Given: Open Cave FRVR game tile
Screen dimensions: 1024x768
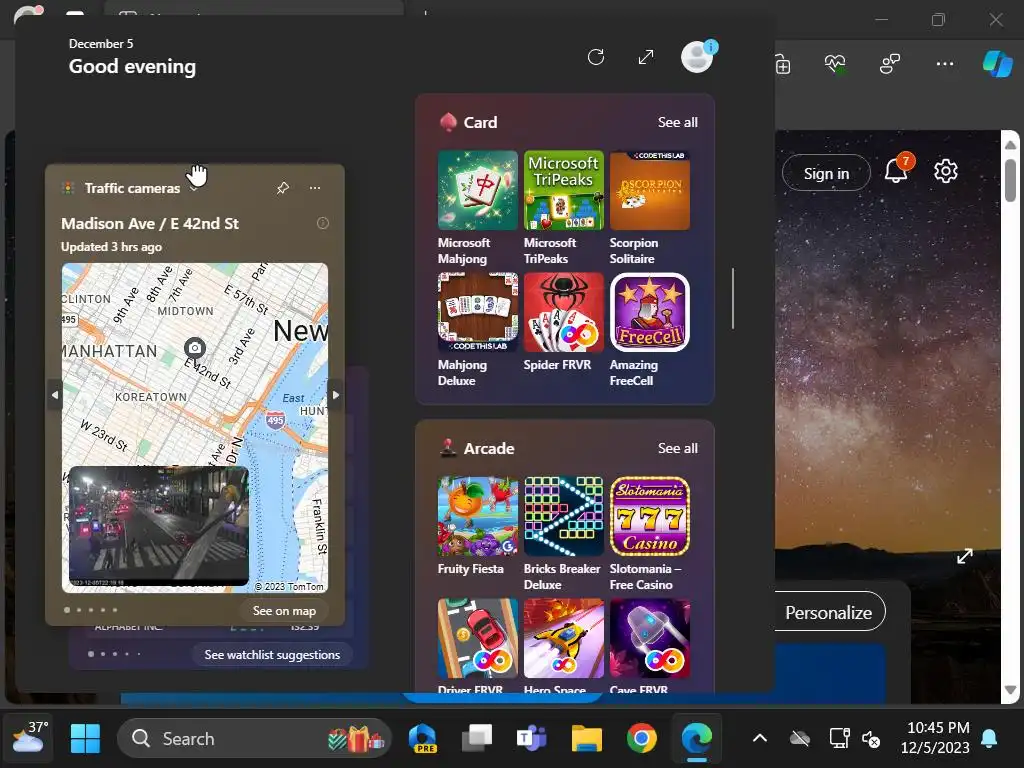Looking at the screenshot, I should click(650, 639).
